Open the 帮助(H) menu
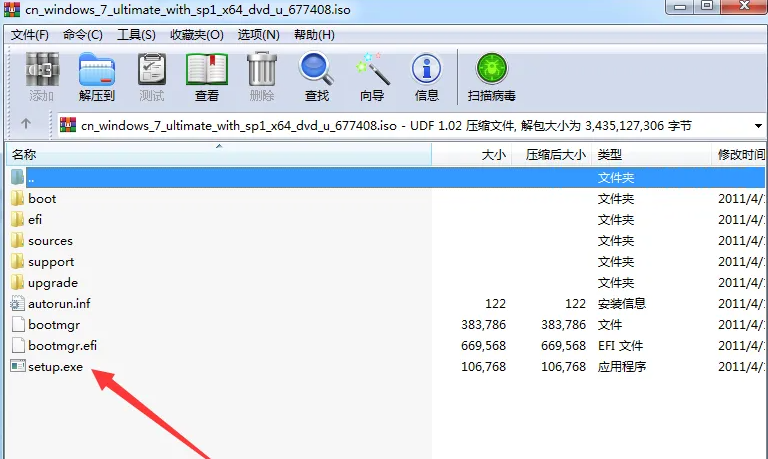Image resolution: width=768 pixels, height=459 pixels. pos(314,35)
